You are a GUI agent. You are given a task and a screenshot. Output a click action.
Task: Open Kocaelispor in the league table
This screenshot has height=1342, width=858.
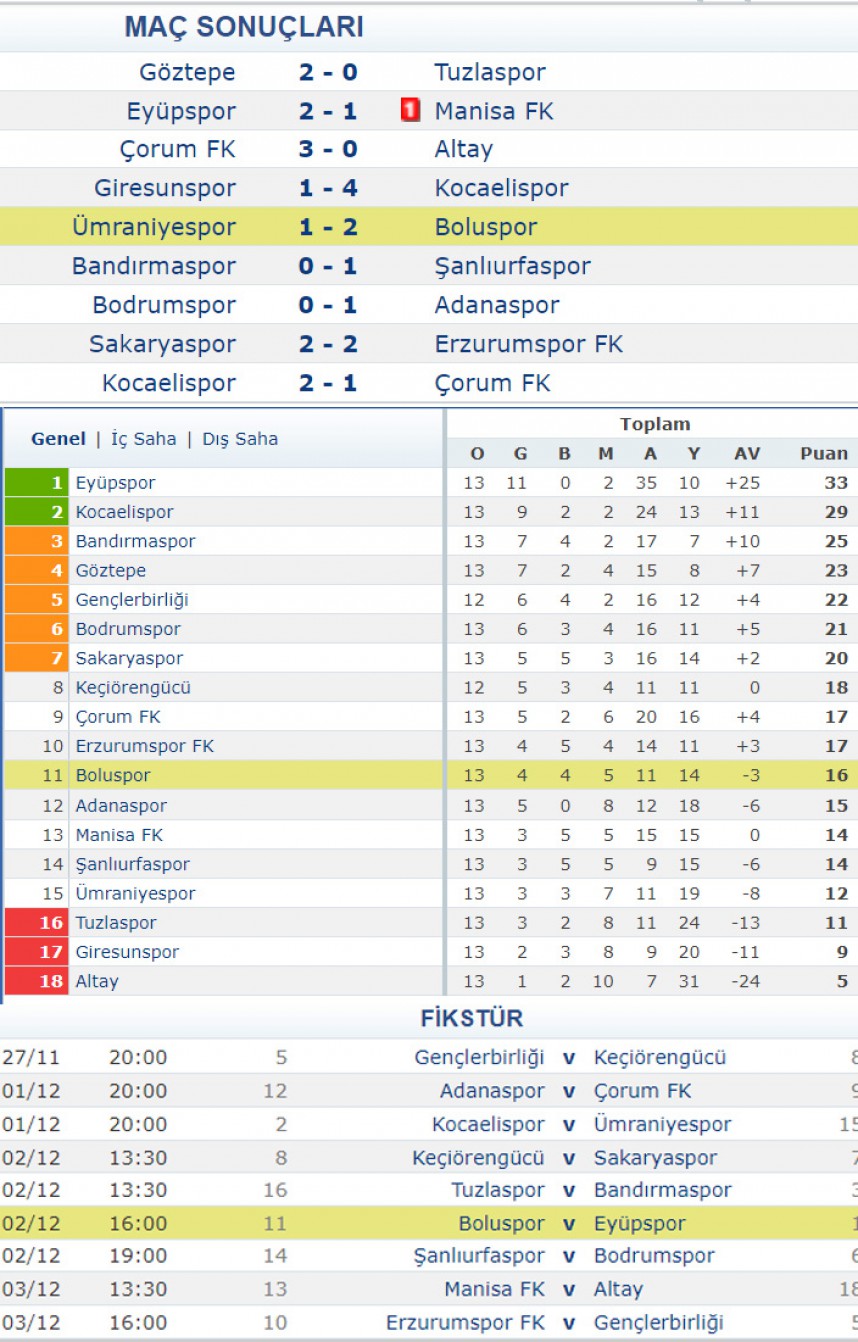(124, 512)
